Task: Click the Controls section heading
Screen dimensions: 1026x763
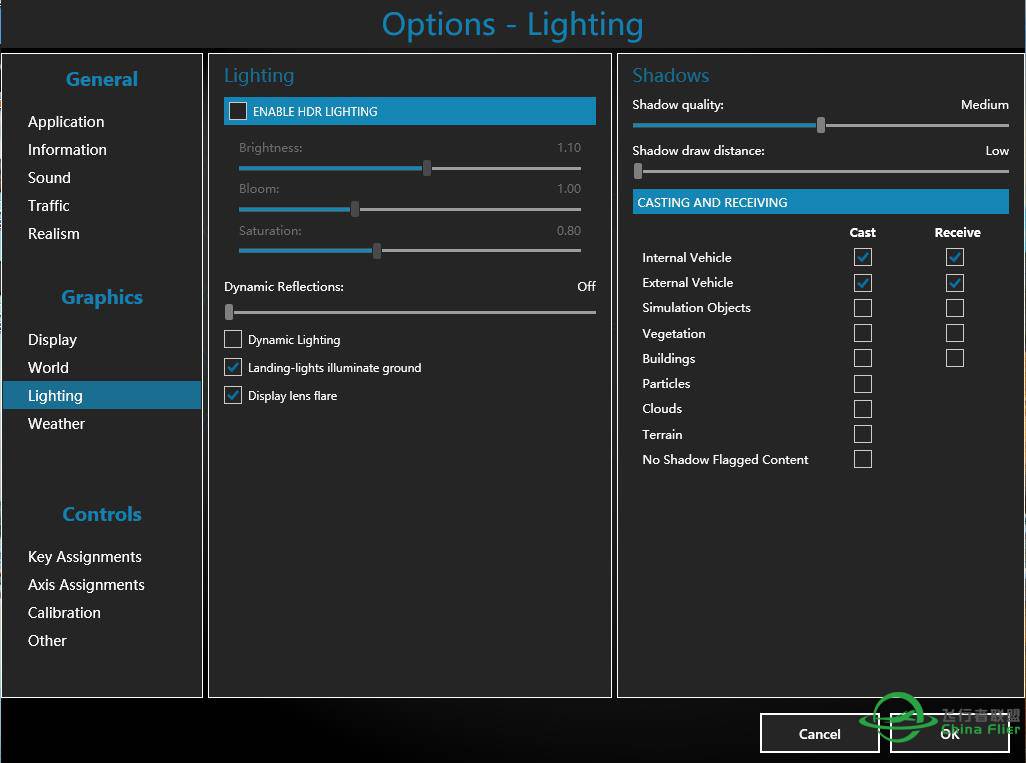Action: click(101, 514)
